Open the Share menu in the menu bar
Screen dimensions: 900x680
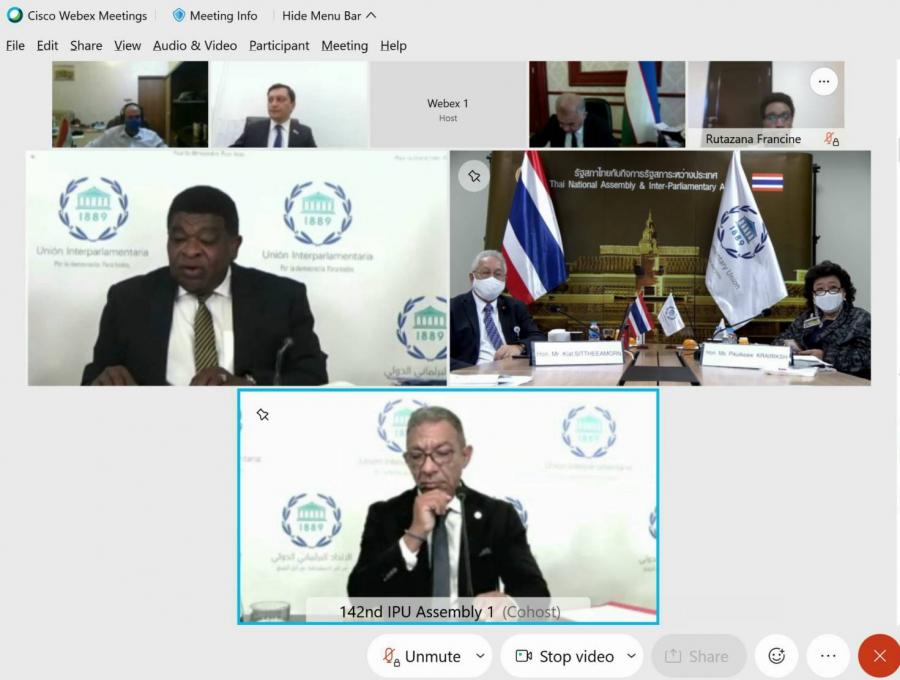[x=86, y=45]
